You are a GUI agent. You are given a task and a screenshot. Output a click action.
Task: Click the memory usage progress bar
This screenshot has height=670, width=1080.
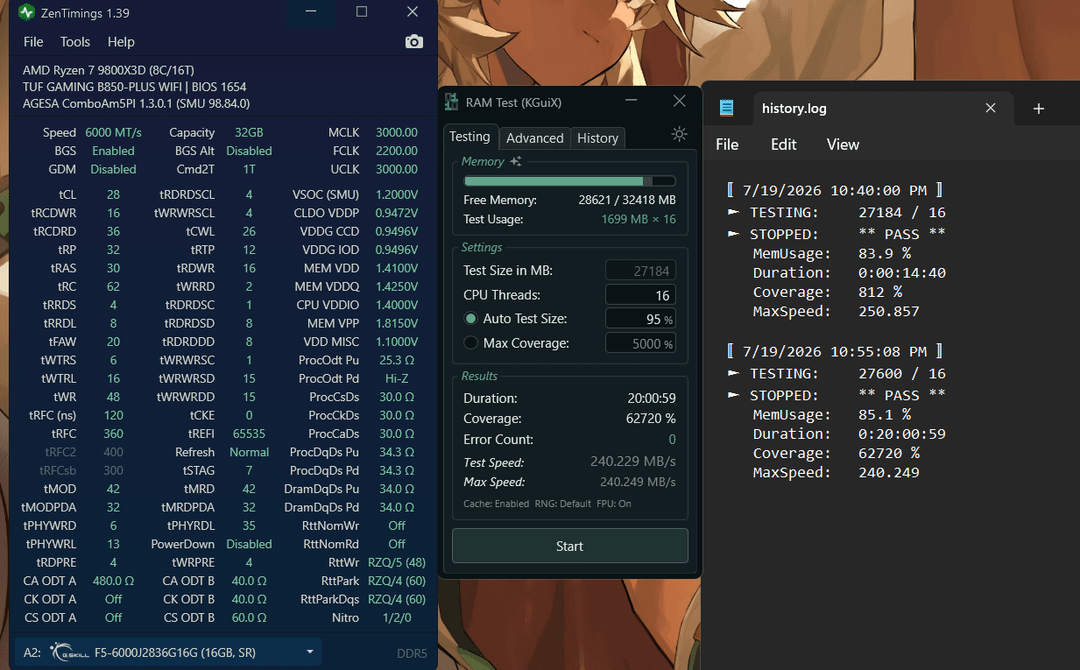tap(570, 181)
